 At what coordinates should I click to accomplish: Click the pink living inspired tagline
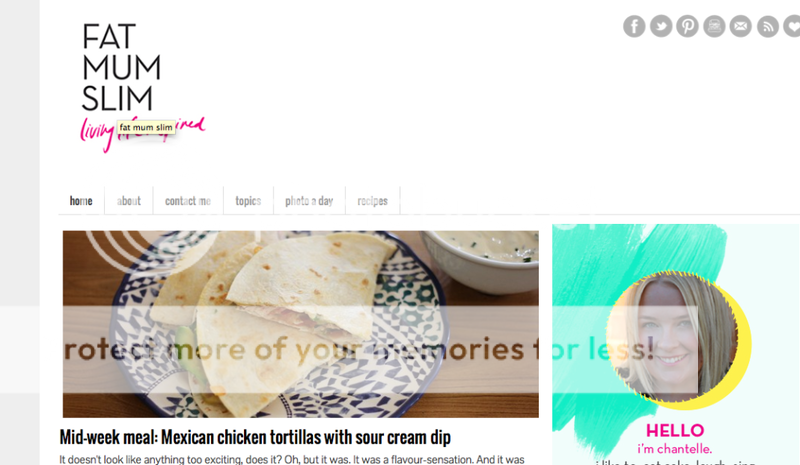143,134
